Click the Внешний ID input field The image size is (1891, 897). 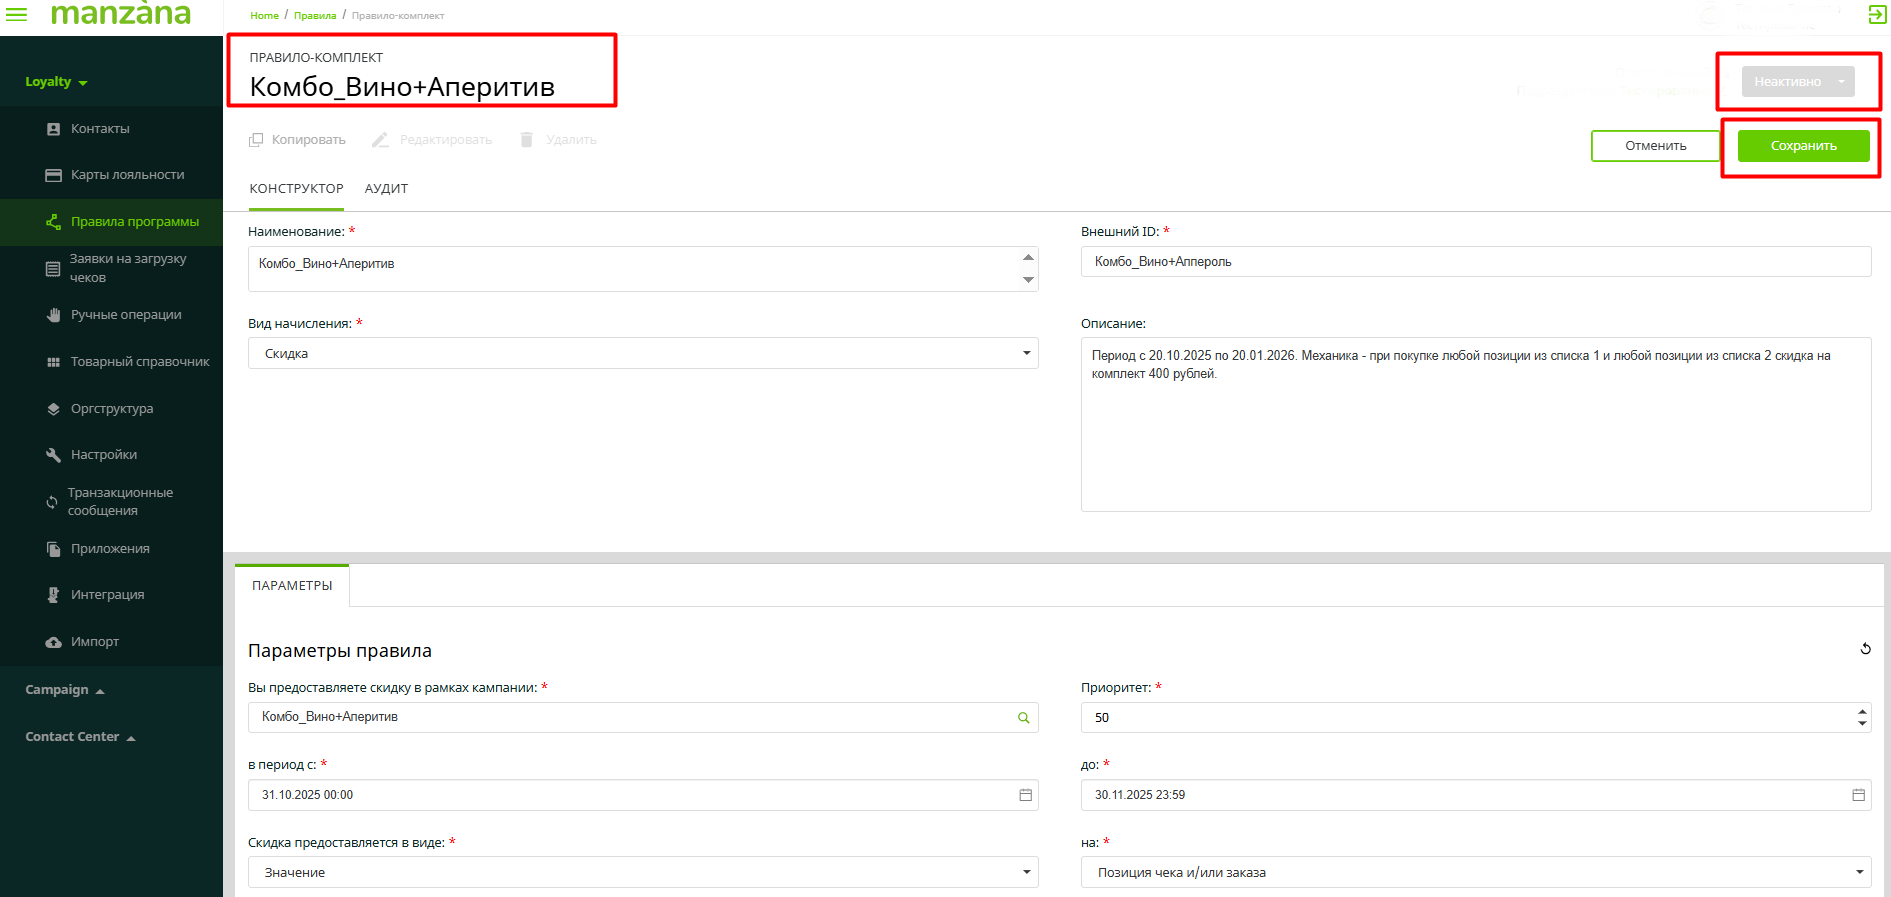(x=1475, y=262)
